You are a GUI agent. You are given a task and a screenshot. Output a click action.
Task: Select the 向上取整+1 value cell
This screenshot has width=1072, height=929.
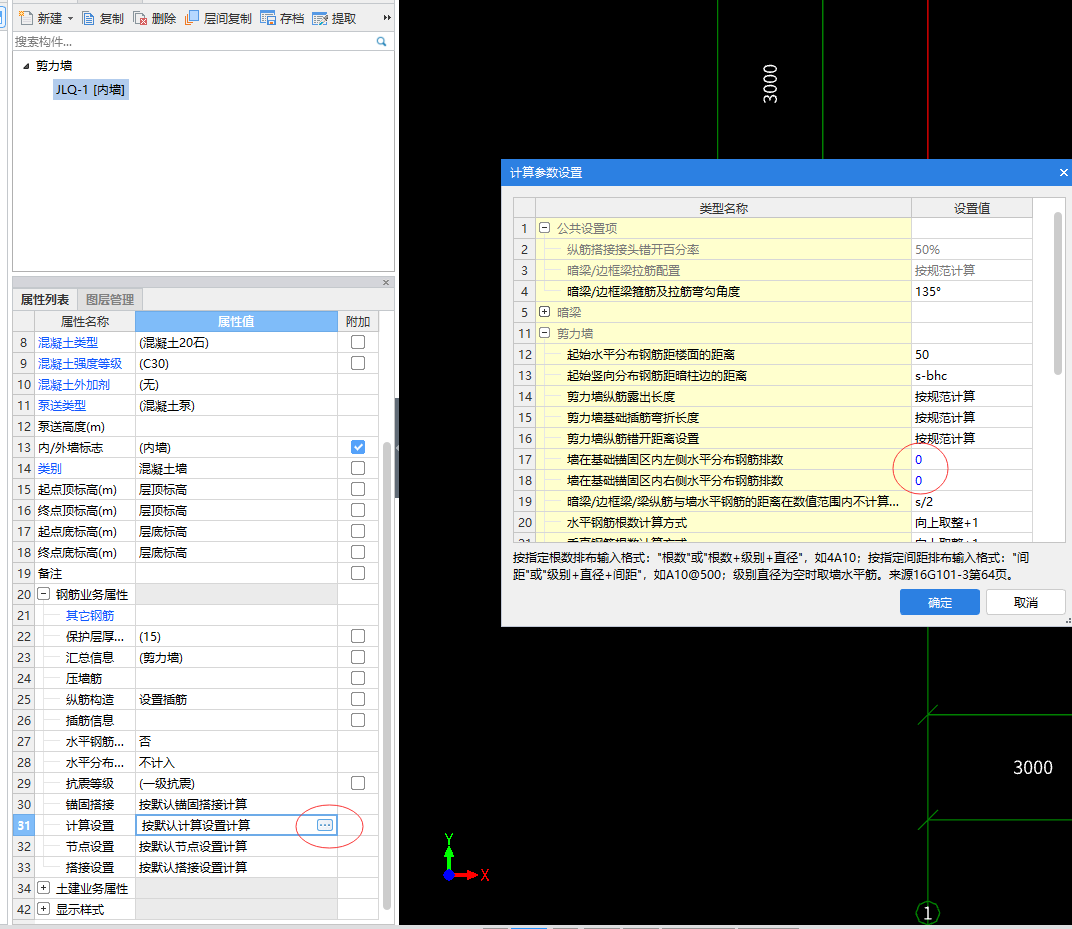[972, 522]
